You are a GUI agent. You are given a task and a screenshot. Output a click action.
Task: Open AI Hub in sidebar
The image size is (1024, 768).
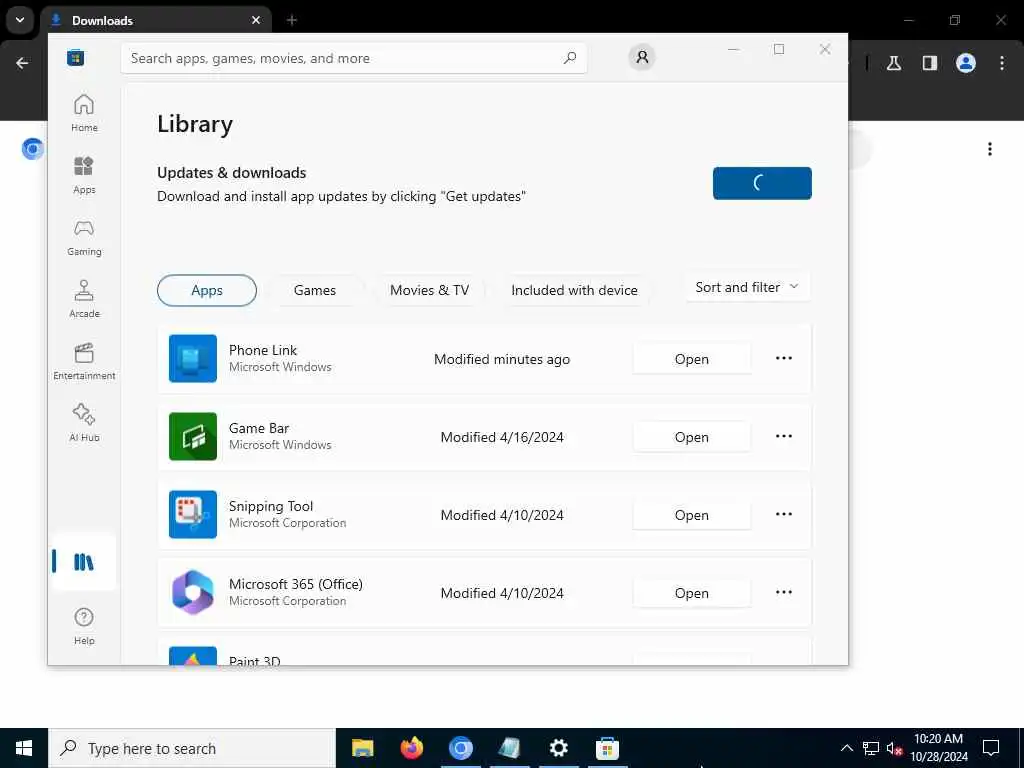[x=84, y=423]
